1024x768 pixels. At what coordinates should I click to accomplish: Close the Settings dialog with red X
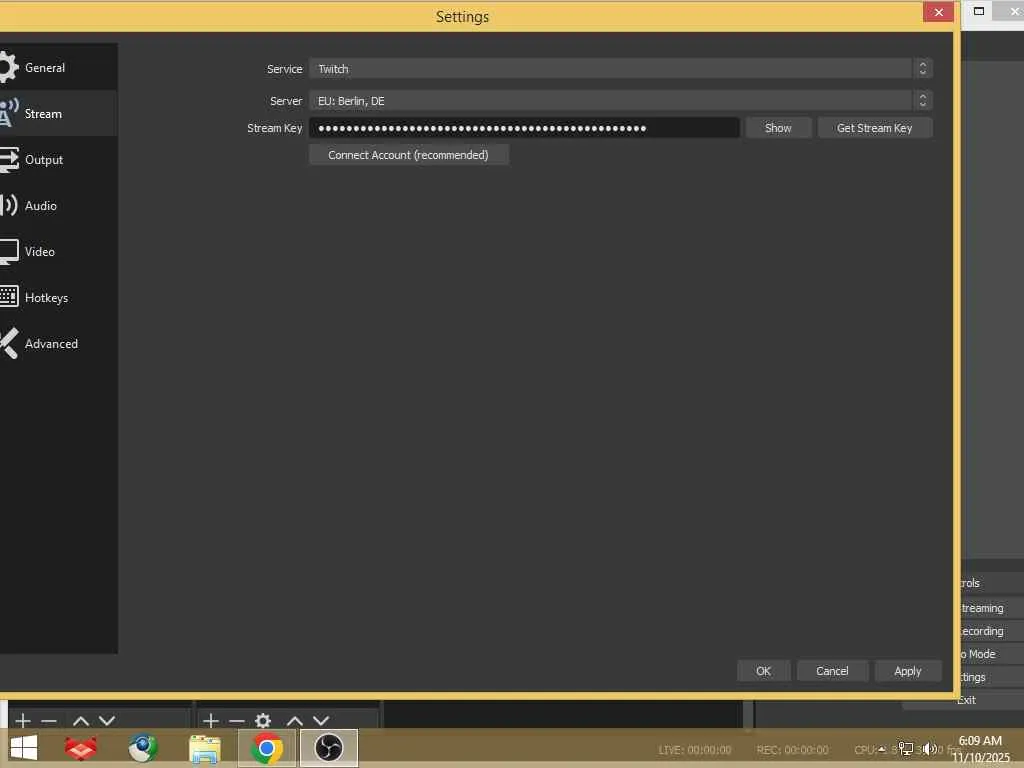pyautogui.click(x=938, y=12)
